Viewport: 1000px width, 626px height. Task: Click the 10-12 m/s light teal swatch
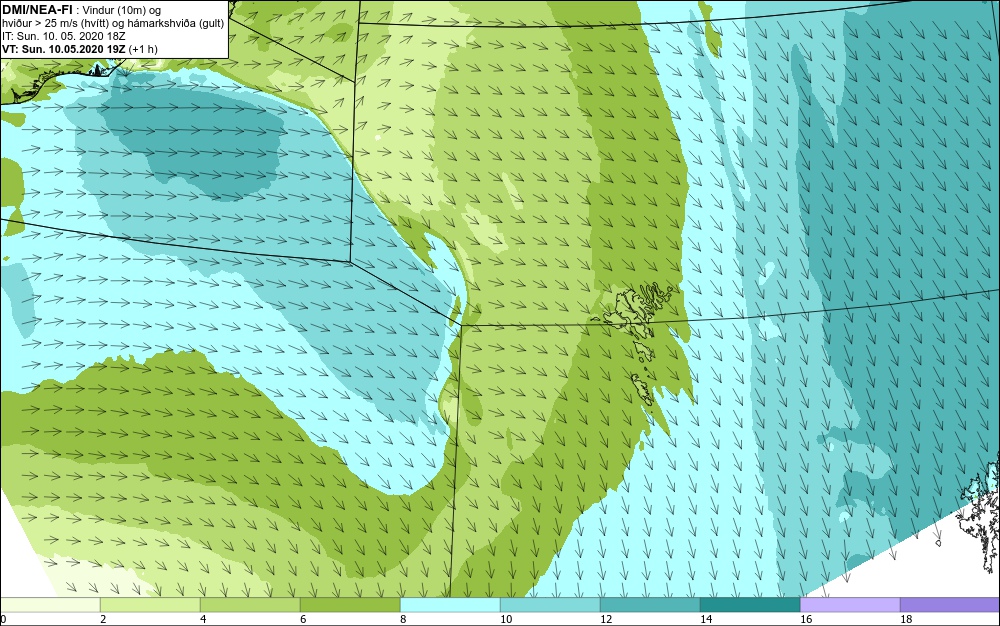click(x=550, y=604)
